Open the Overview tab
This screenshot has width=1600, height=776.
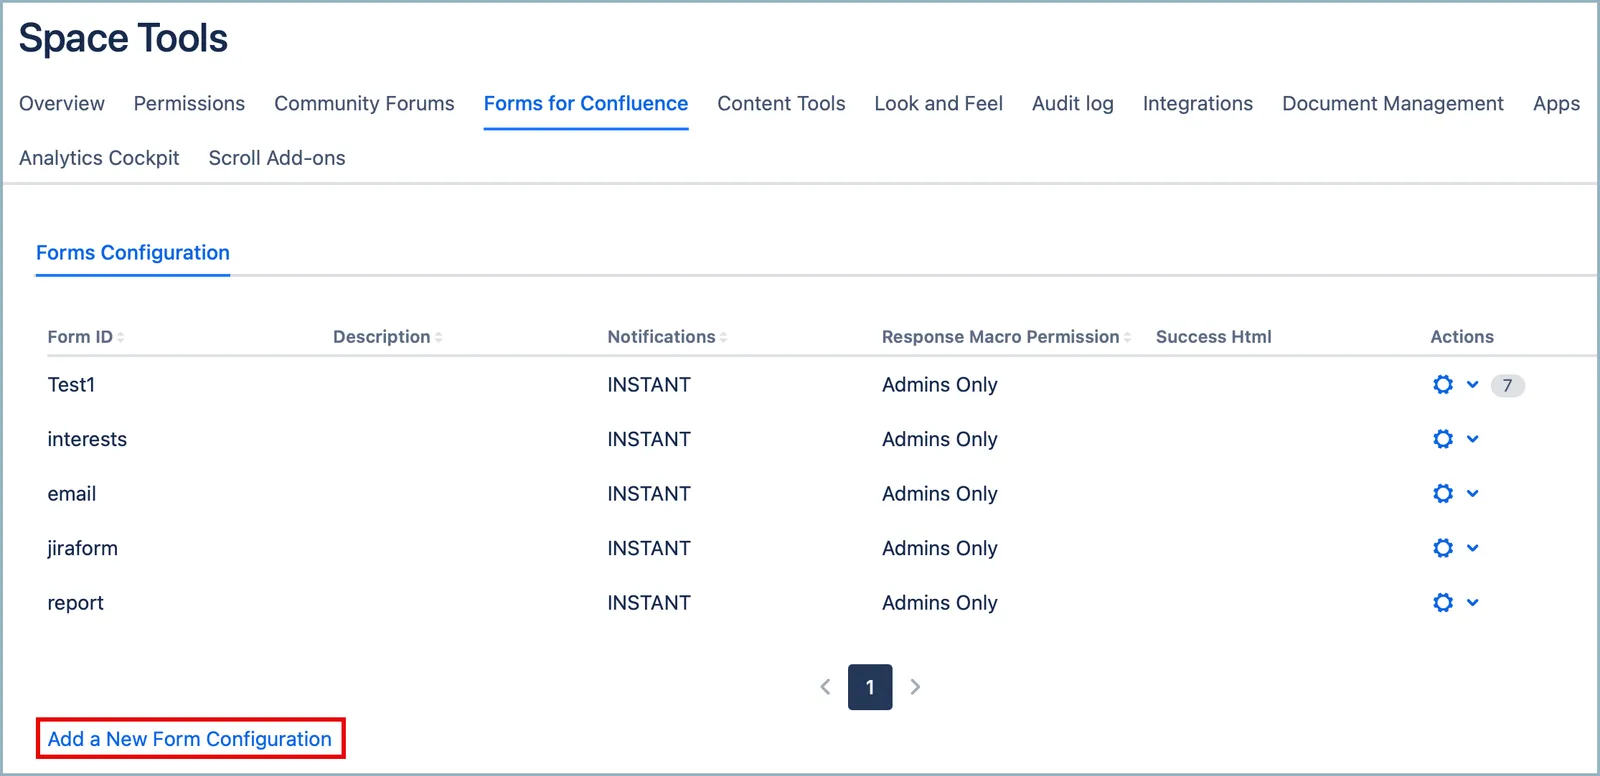tap(62, 104)
